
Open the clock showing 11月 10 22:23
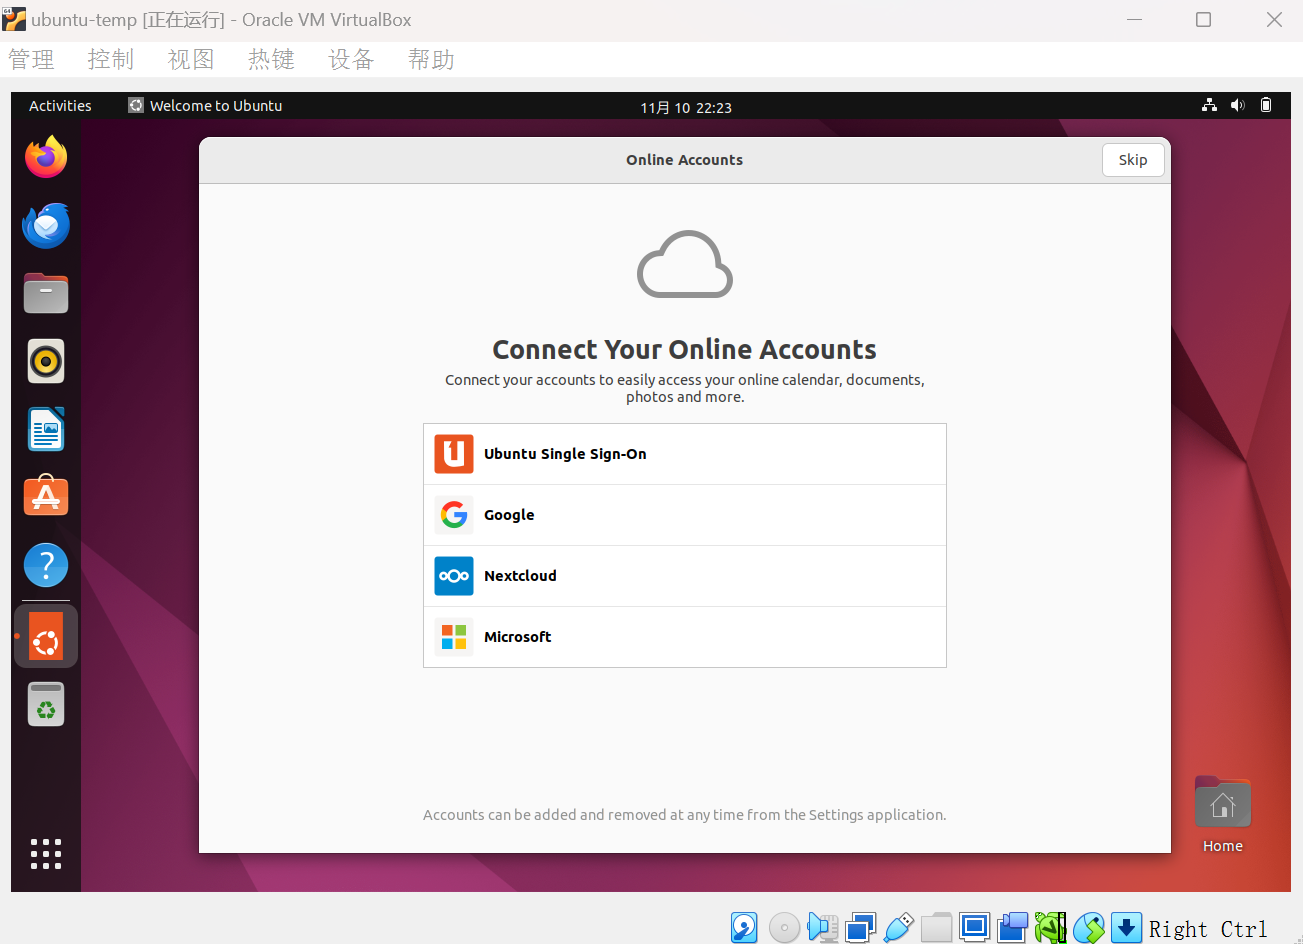pyautogui.click(x=686, y=107)
